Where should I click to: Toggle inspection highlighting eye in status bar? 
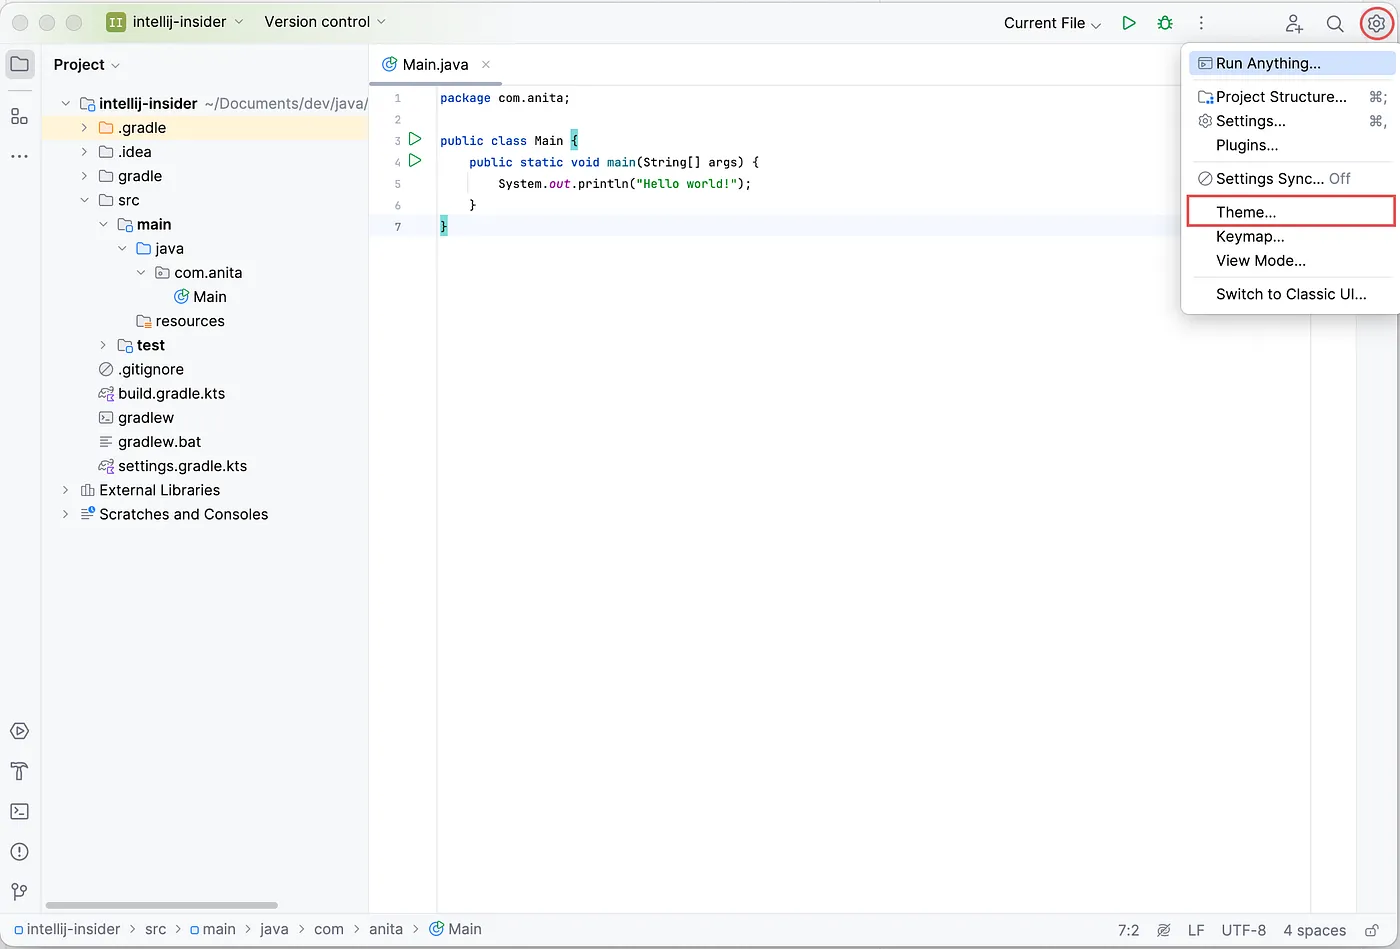pos(1163,930)
